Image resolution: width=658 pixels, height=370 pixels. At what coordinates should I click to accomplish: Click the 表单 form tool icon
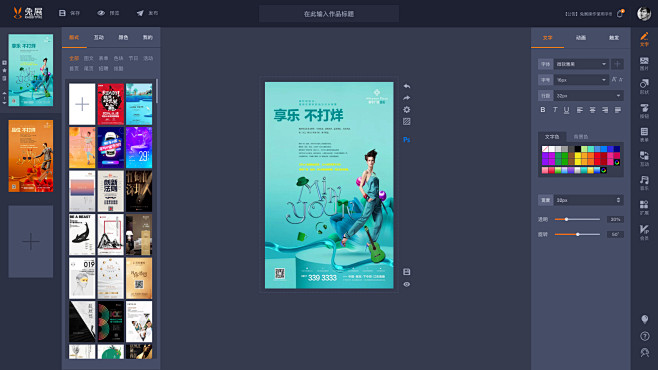point(644,135)
